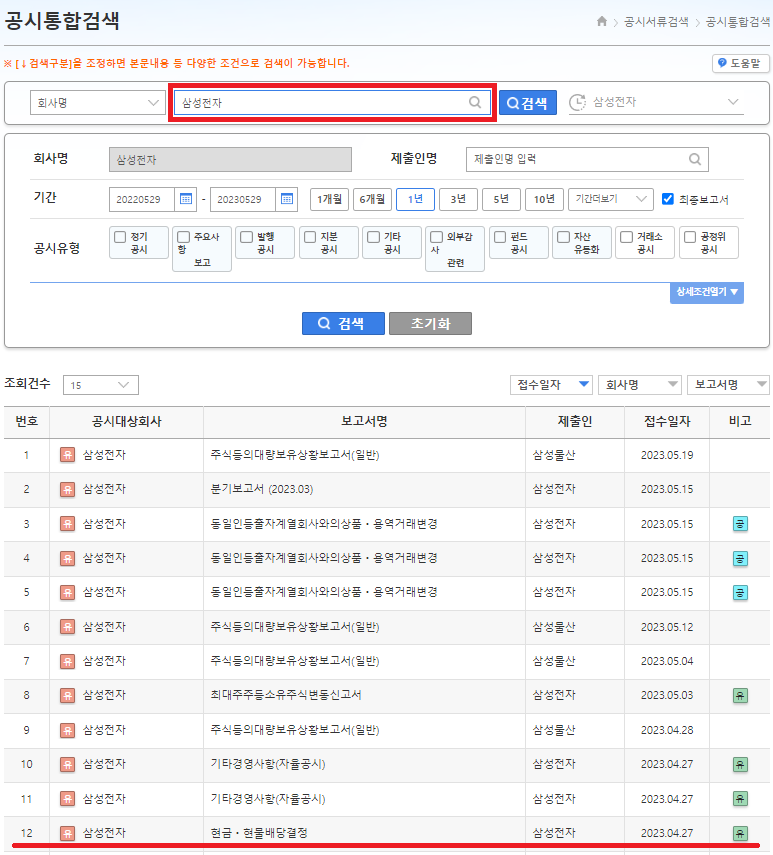The image size is (773, 855).
Task: Open the end date calendar picker
Action: pos(287,199)
